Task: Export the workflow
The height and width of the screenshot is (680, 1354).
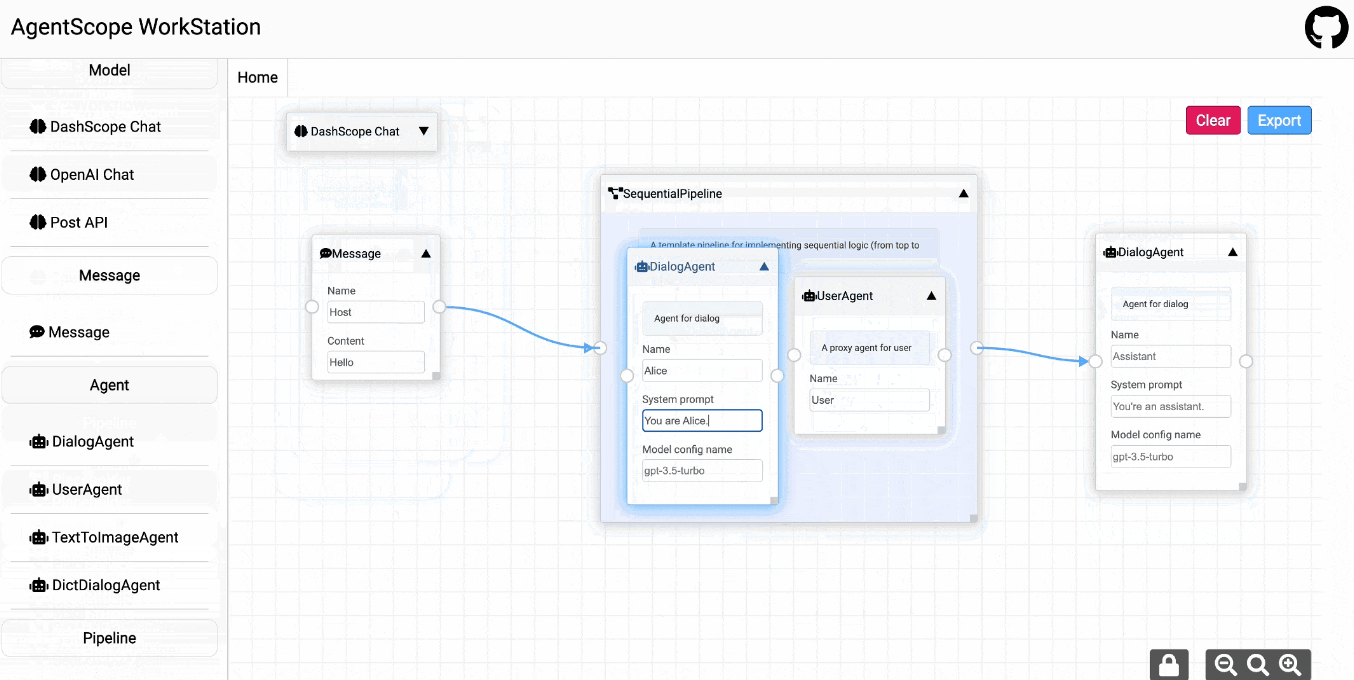Action: pos(1279,120)
